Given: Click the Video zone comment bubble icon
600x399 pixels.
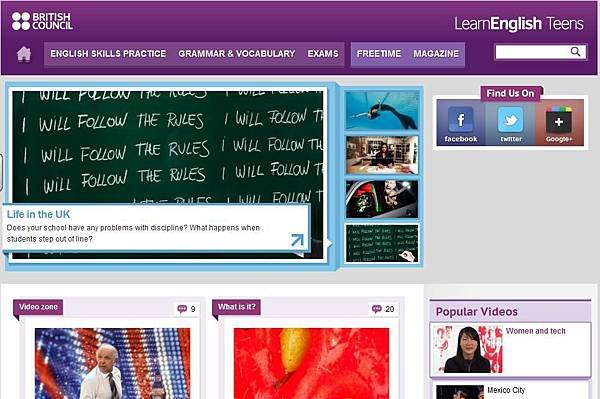Looking at the screenshot, I should coord(182,308).
